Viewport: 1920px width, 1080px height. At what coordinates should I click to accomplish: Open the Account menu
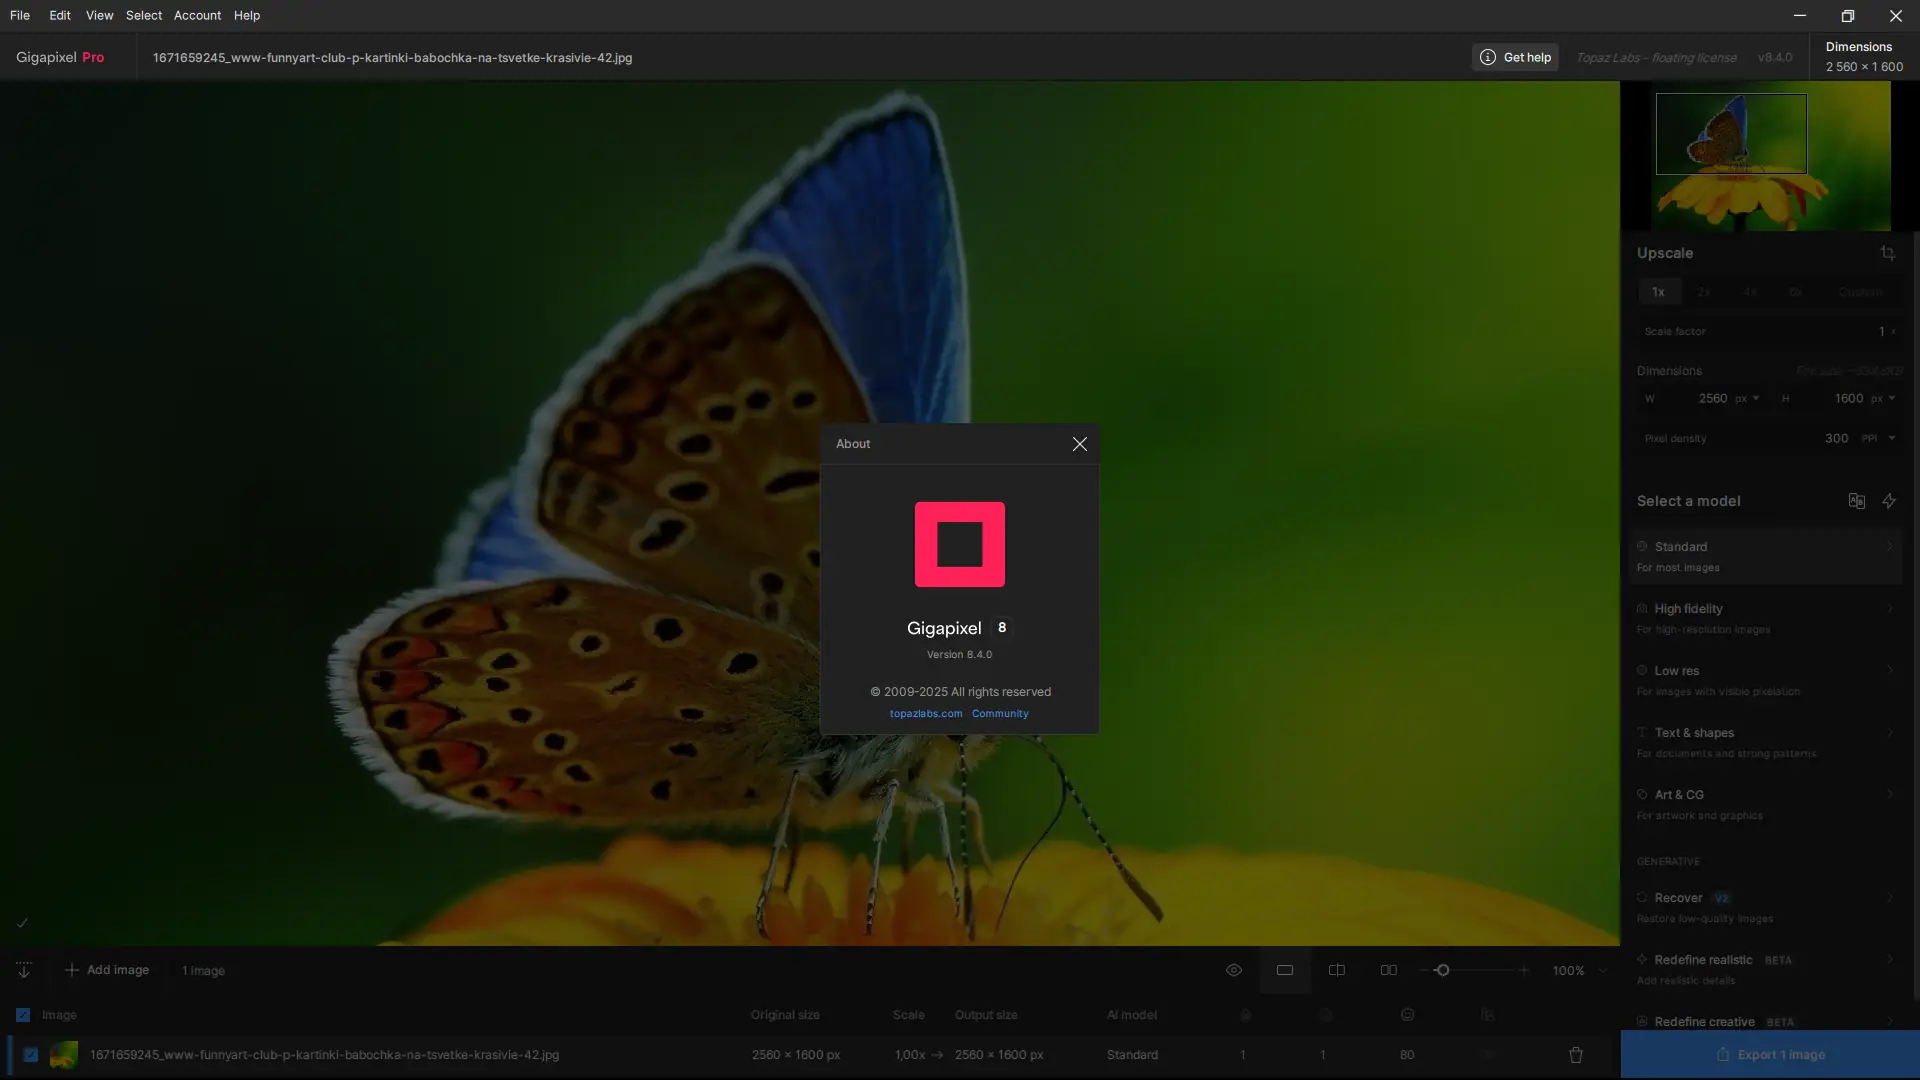coord(197,15)
